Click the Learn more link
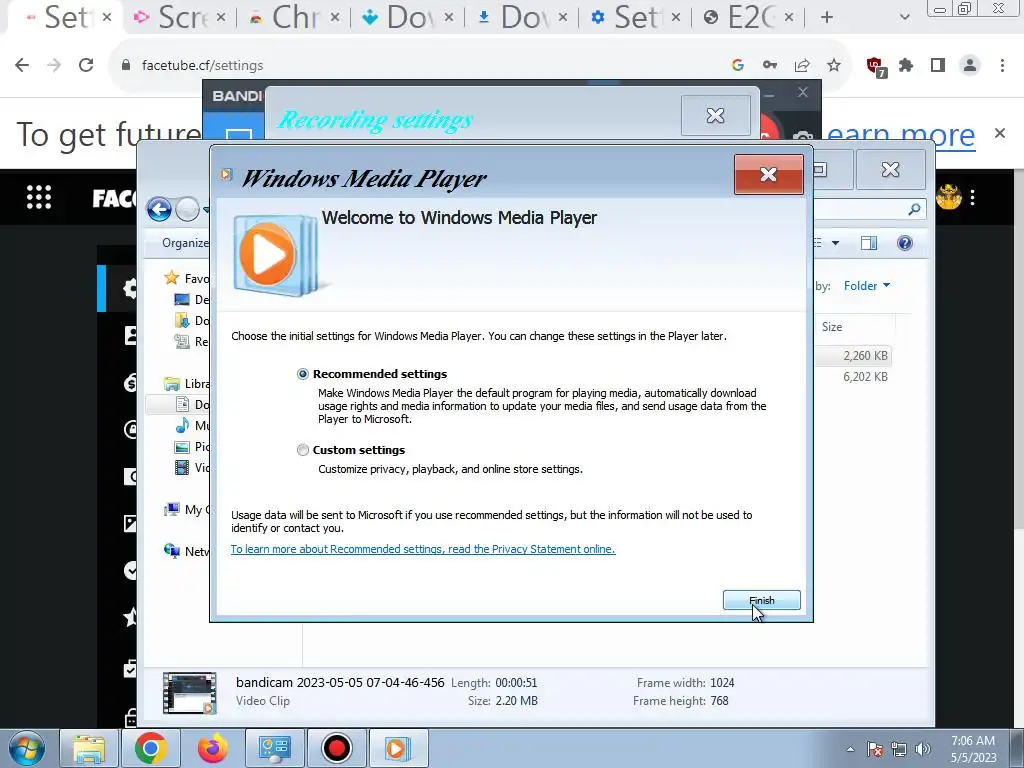The image size is (1024, 768). click(x=901, y=135)
